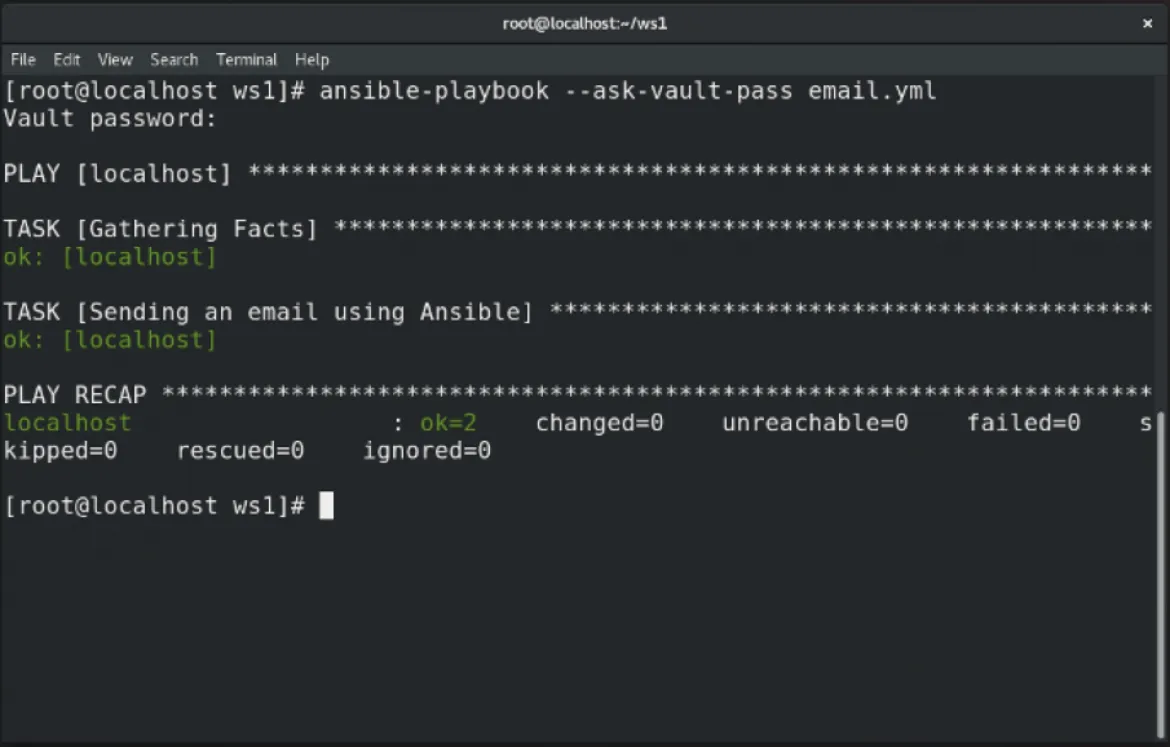Open the File menu
Image resolution: width=1170 pixels, height=747 pixels.
pyautogui.click(x=22, y=59)
